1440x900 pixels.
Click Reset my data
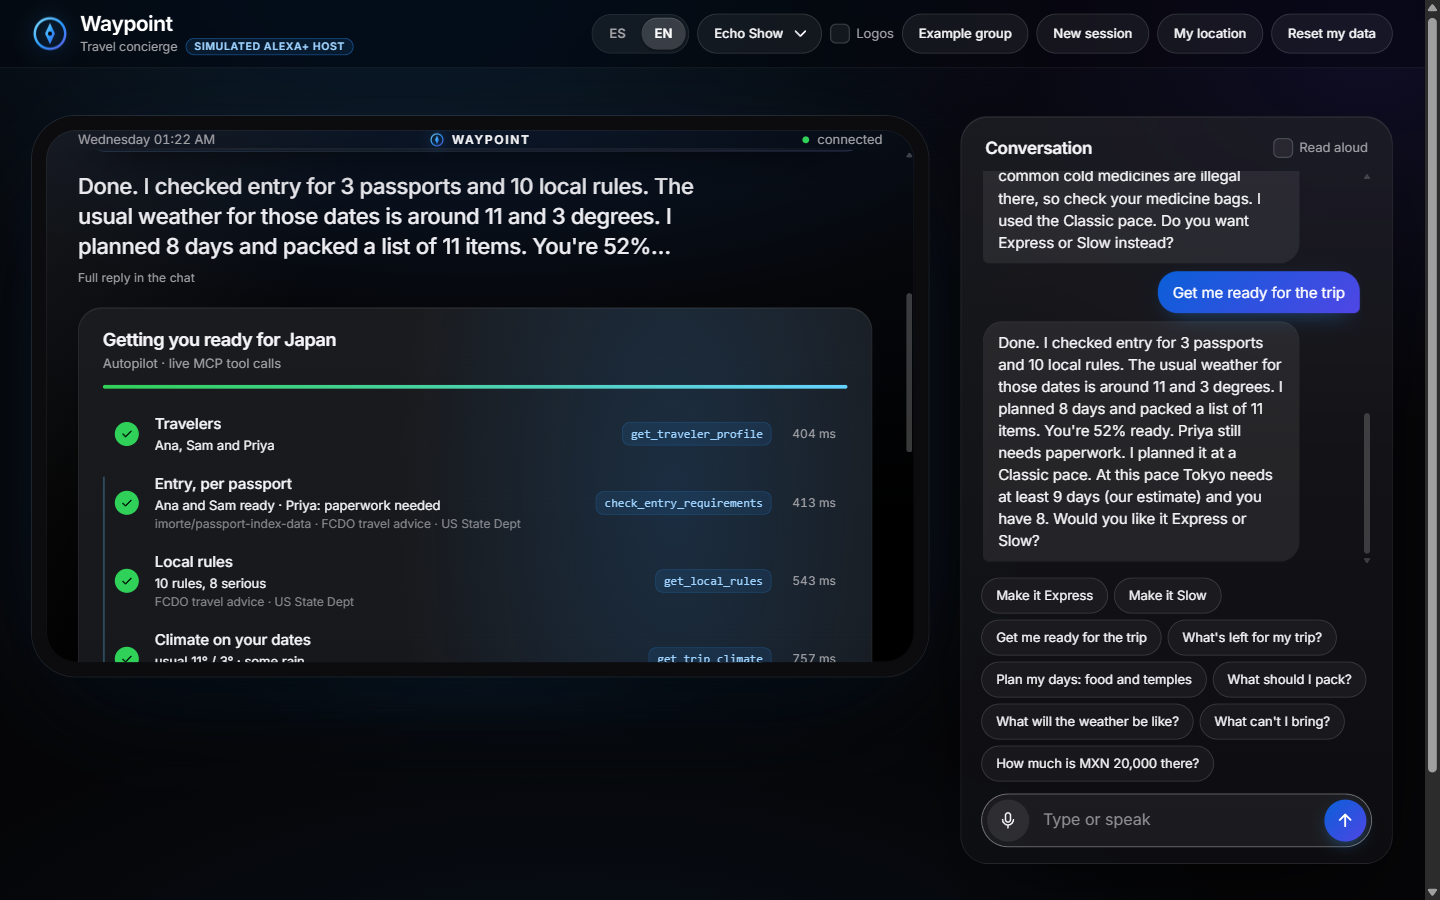1332,34
